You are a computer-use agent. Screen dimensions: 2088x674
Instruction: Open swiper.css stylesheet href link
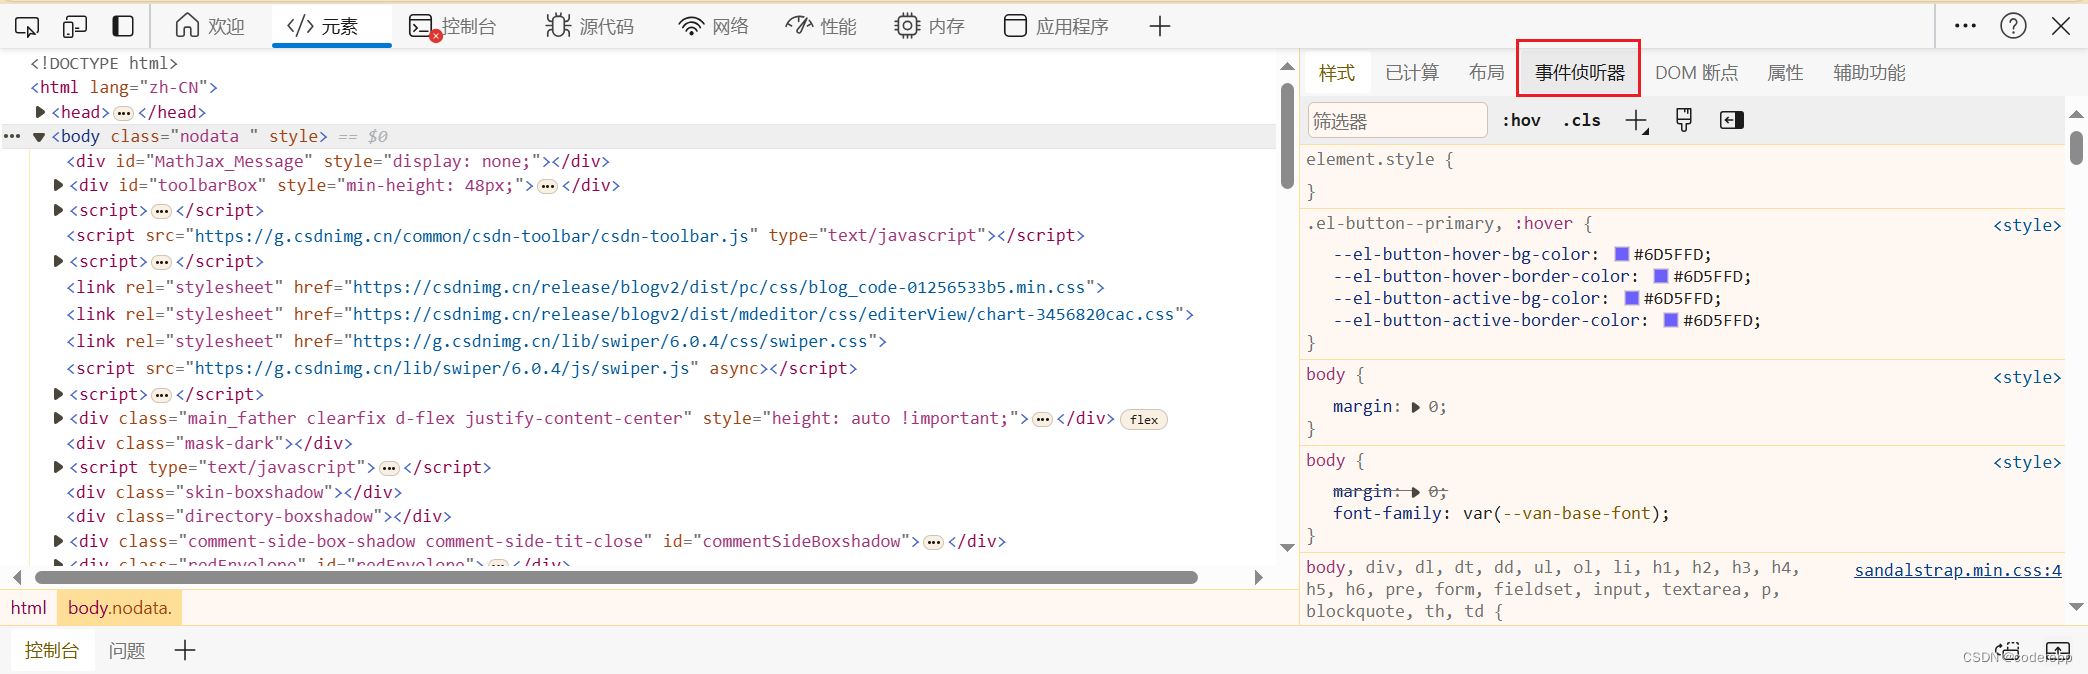coord(610,342)
